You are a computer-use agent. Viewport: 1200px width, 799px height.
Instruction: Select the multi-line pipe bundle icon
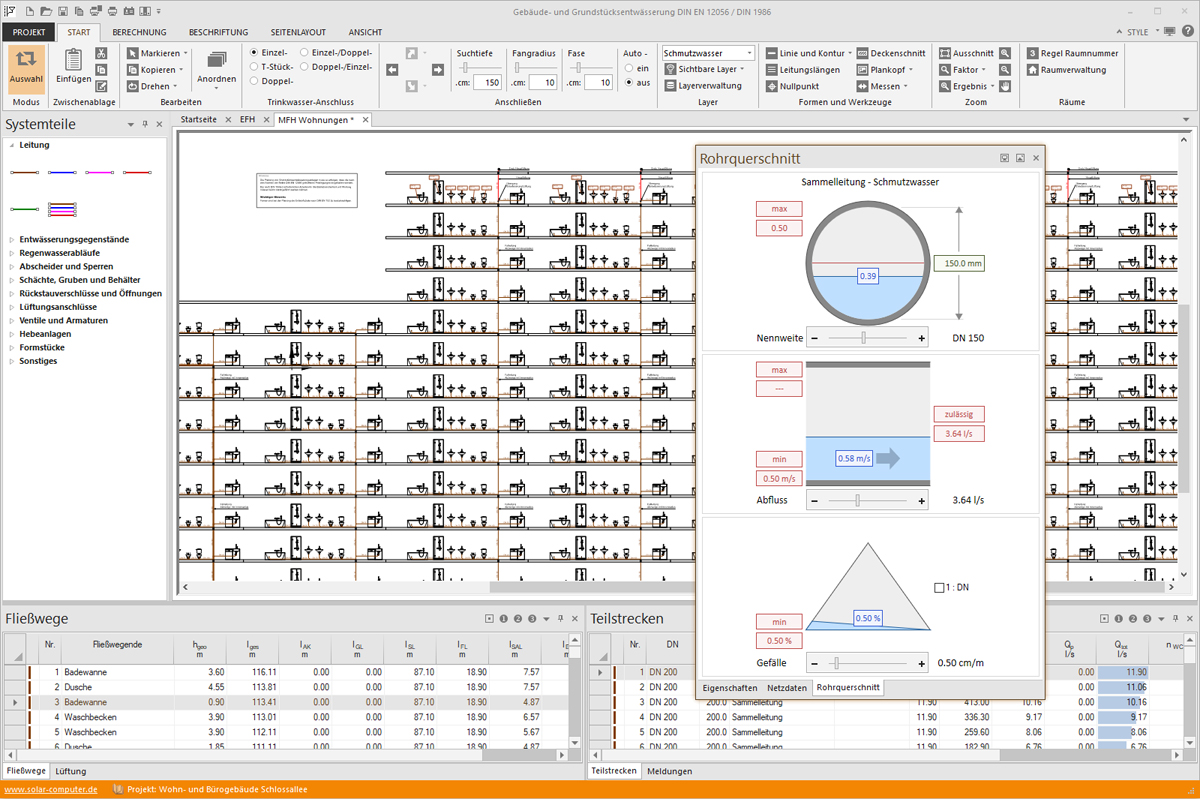coord(63,210)
